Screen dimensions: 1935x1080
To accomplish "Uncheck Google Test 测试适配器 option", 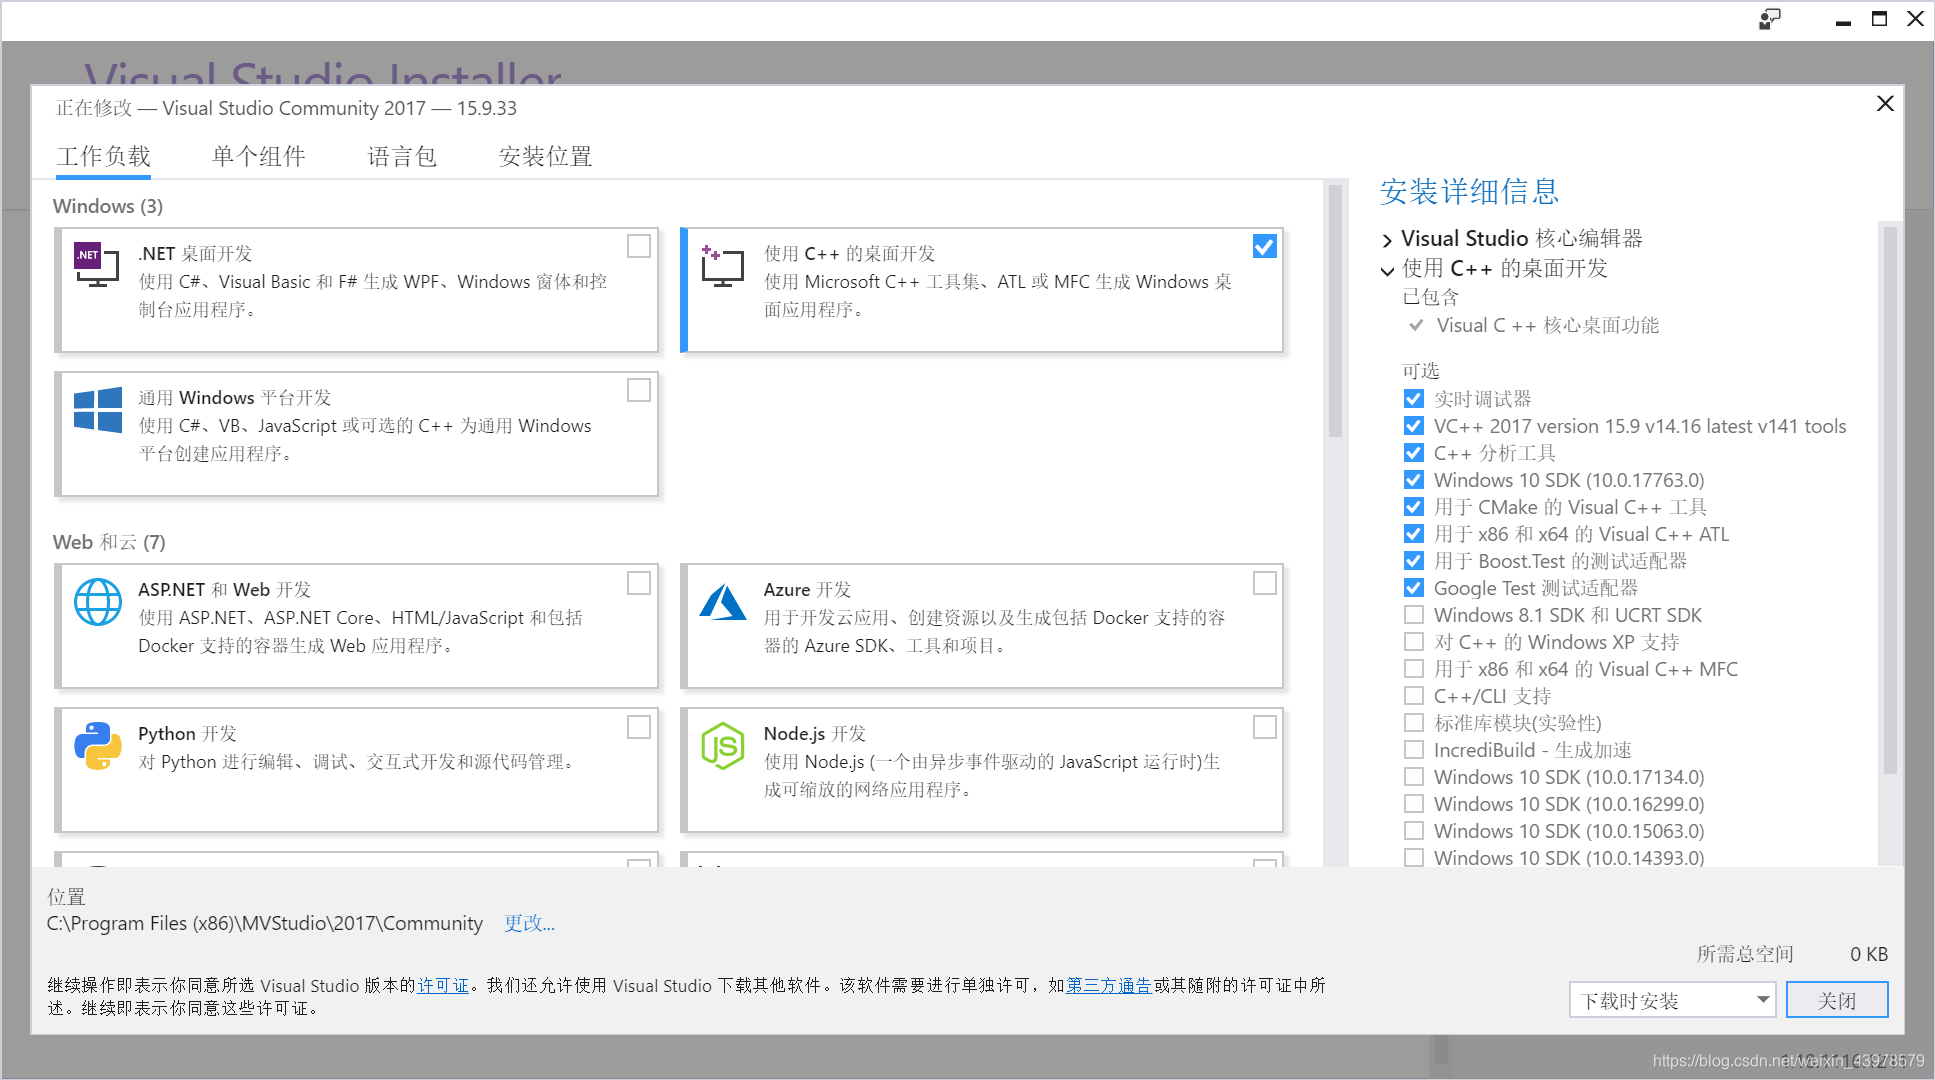I will click(1413, 588).
